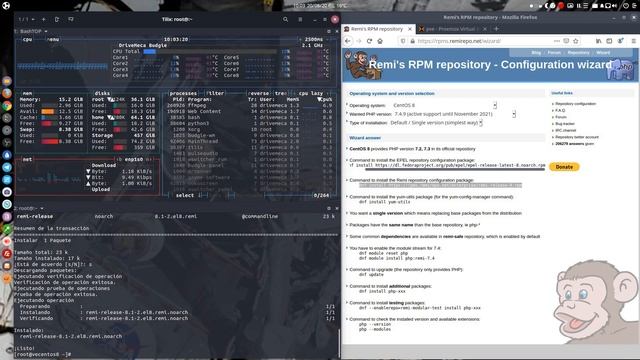Viewport: 640px width, 360px height.
Task: Add Tilix terminal down icon
Action: coord(71,19)
